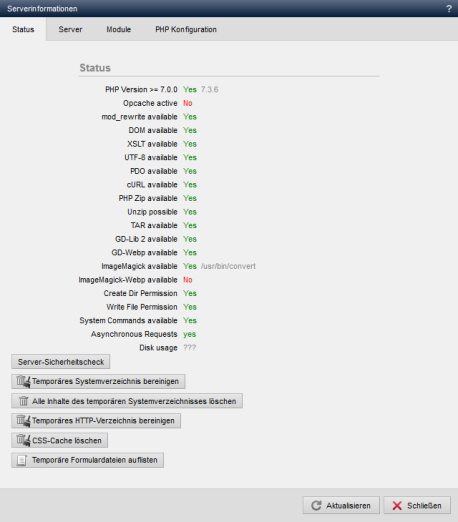Viewport: 458px width, 522px height.
Task: Open the help question mark icon
Action: 449,9
